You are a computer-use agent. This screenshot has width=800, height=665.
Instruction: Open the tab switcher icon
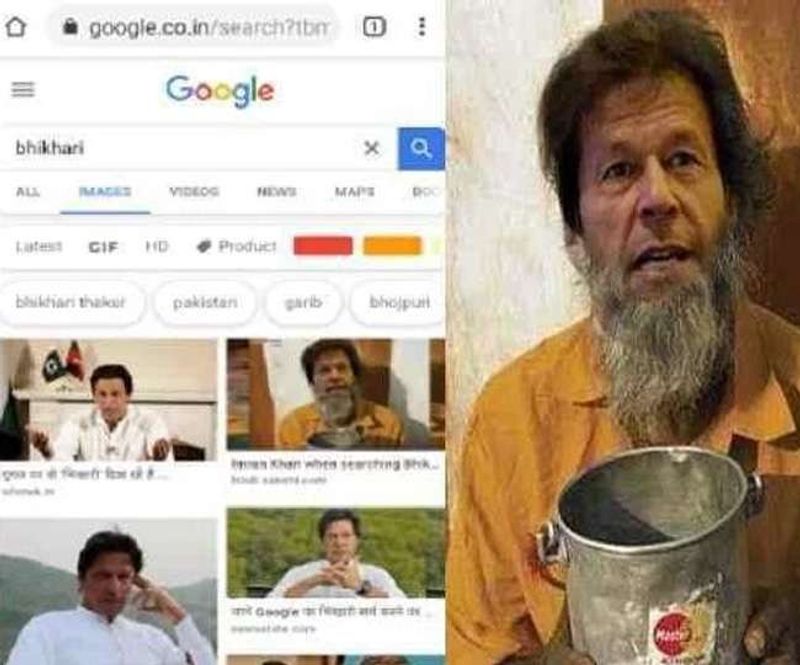[x=374, y=27]
